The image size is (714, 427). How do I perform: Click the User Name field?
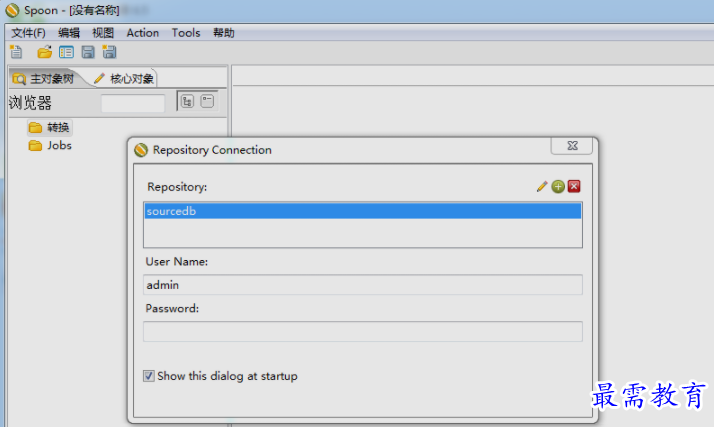(x=363, y=285)
